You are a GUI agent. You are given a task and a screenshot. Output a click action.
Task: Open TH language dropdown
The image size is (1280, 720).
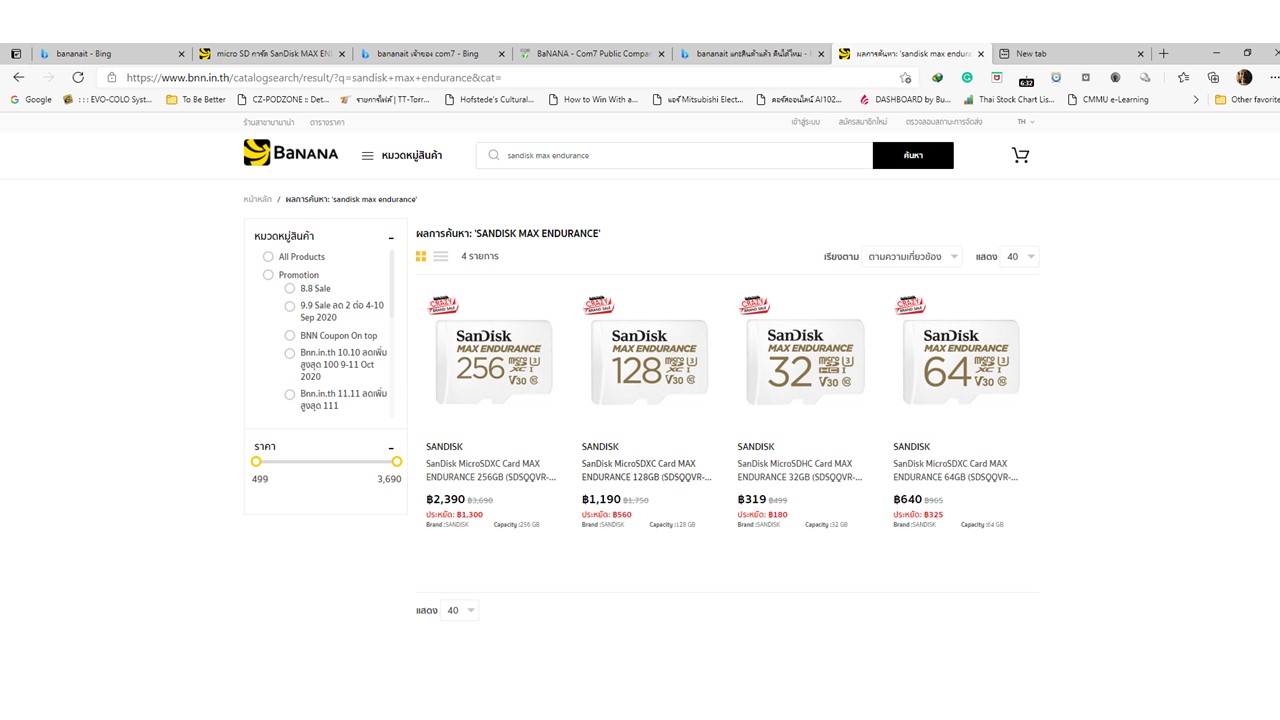coord(1026,122)
